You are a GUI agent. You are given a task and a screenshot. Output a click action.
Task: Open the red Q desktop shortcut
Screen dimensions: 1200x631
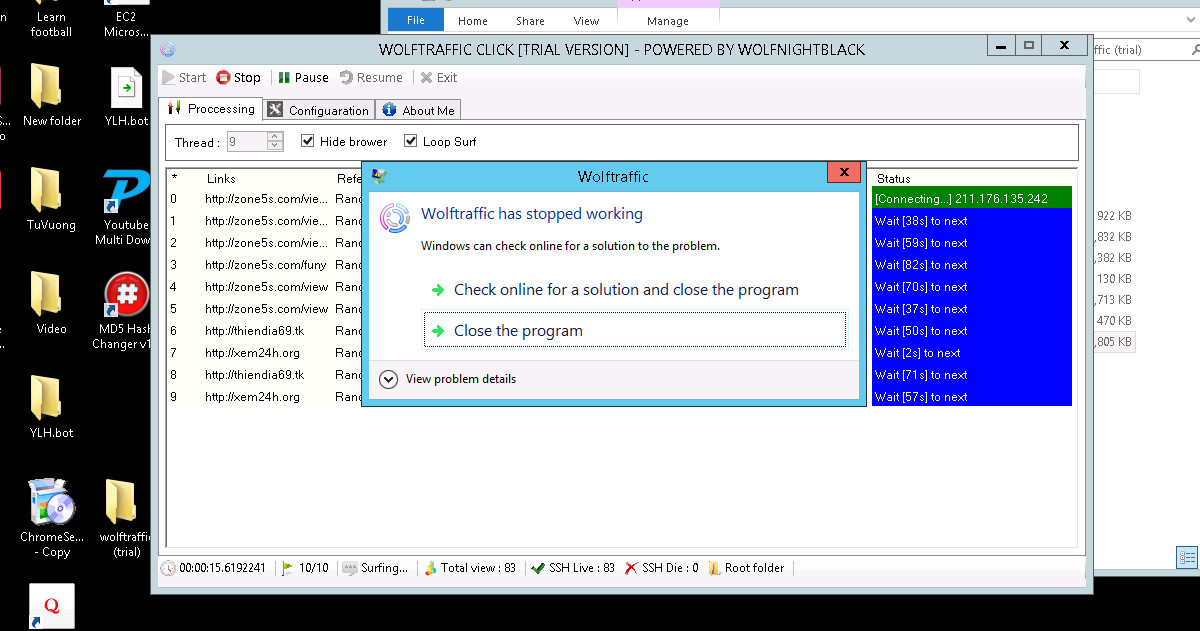51,606
